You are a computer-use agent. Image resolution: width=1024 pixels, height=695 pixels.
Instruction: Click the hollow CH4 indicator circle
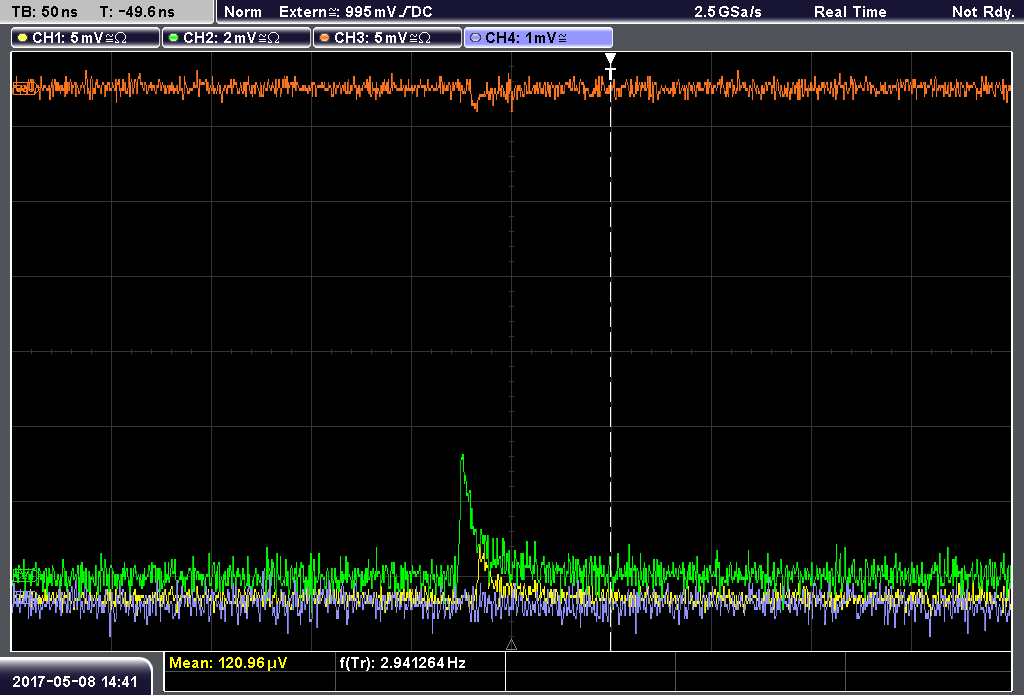(x=475, y=38)
